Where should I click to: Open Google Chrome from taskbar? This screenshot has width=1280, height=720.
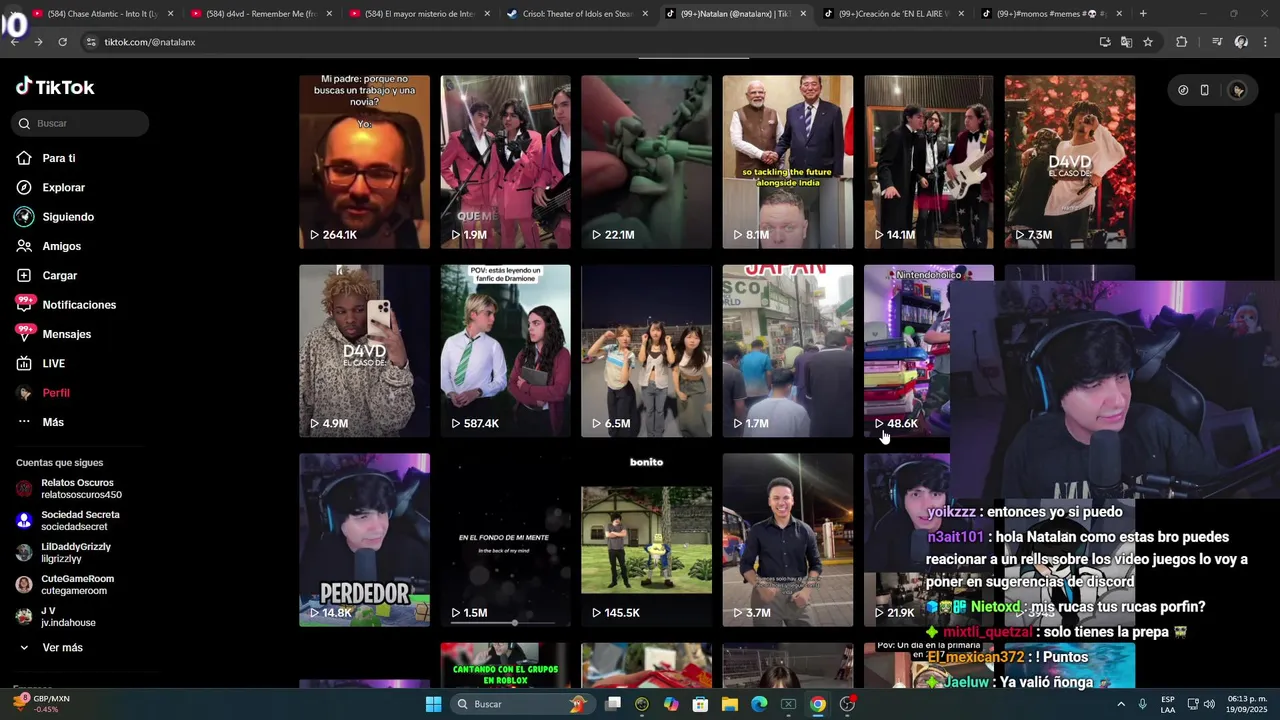(818, 704)
